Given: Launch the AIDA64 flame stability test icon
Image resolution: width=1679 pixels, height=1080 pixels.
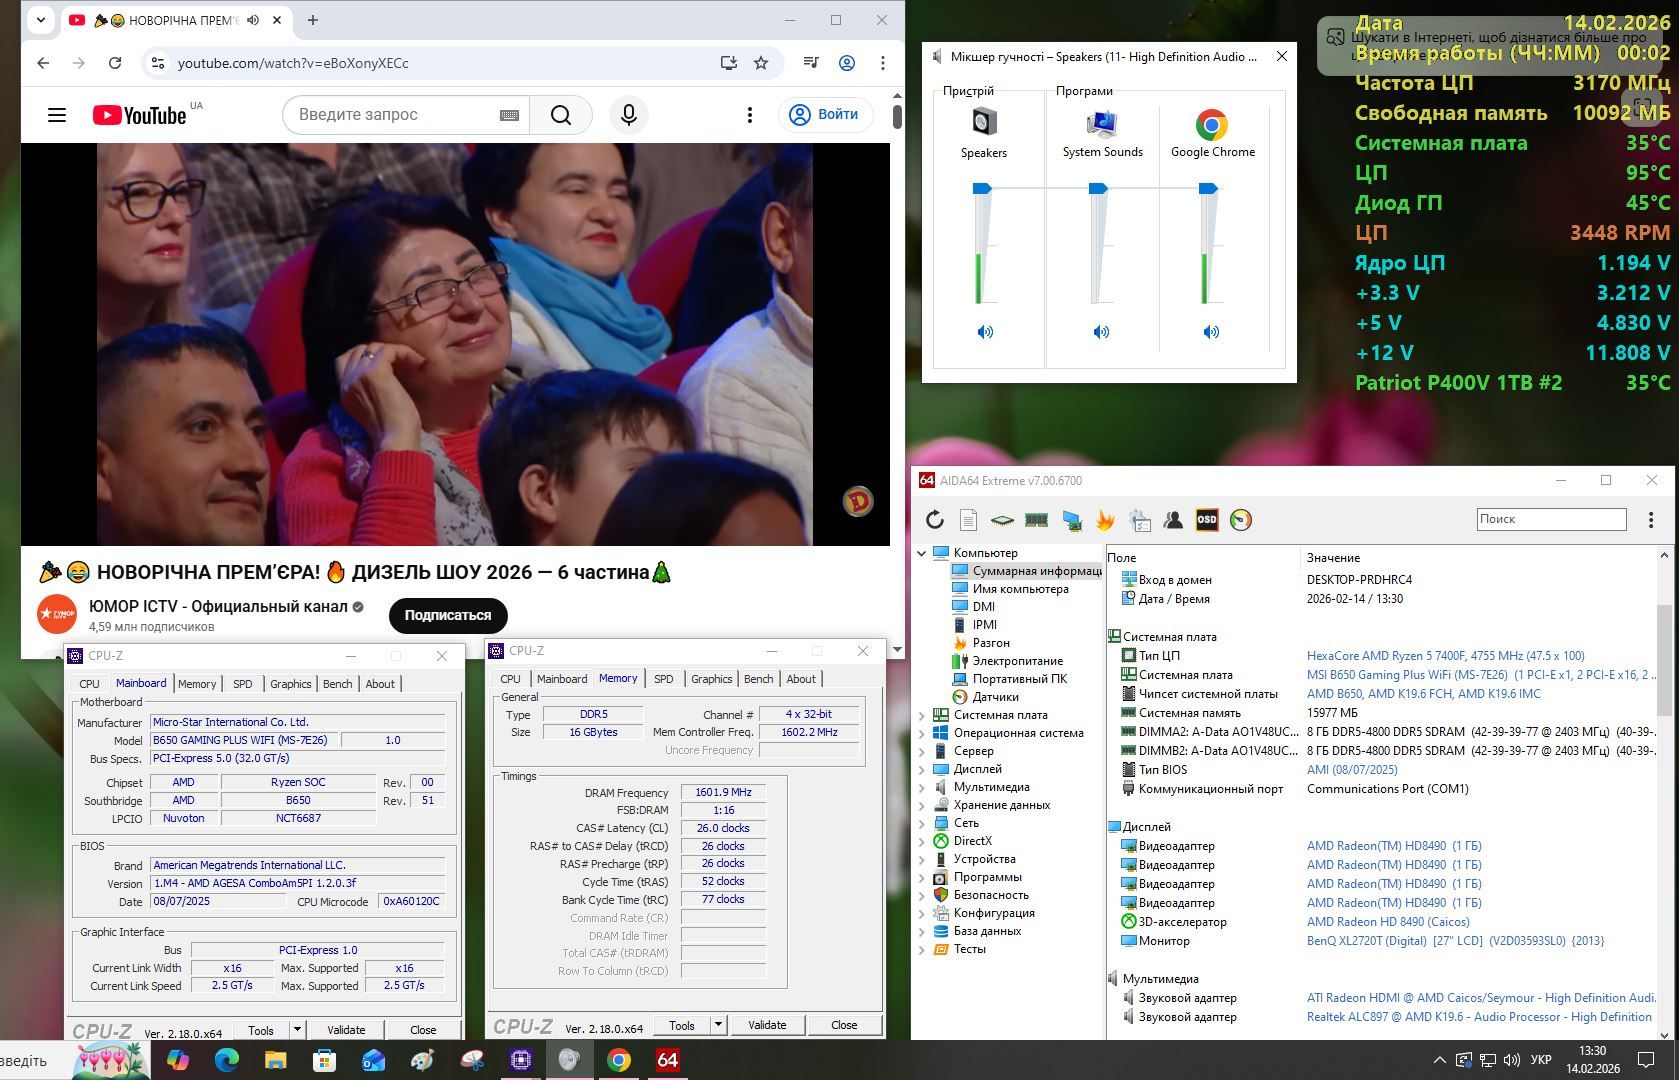Looking at the screenshot, I should pos(1105,520).
